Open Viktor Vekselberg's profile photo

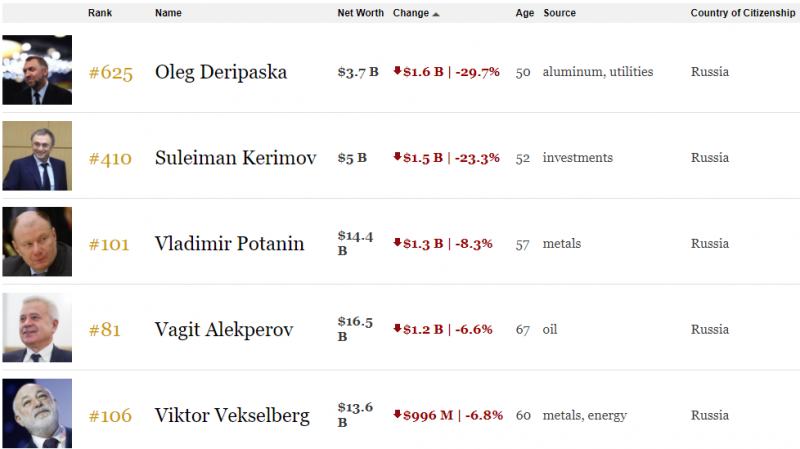pos(37,413)
